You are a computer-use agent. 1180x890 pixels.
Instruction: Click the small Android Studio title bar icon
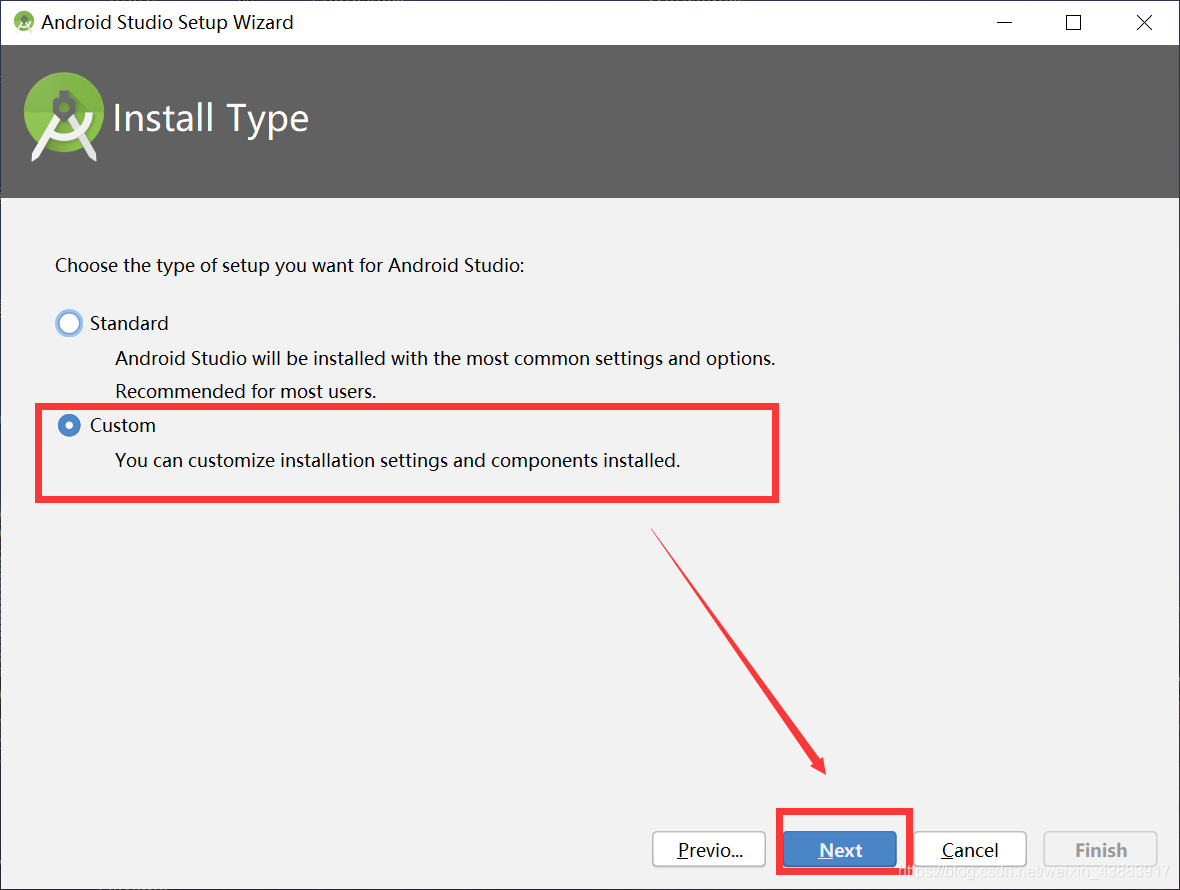(x=24, y=23)
